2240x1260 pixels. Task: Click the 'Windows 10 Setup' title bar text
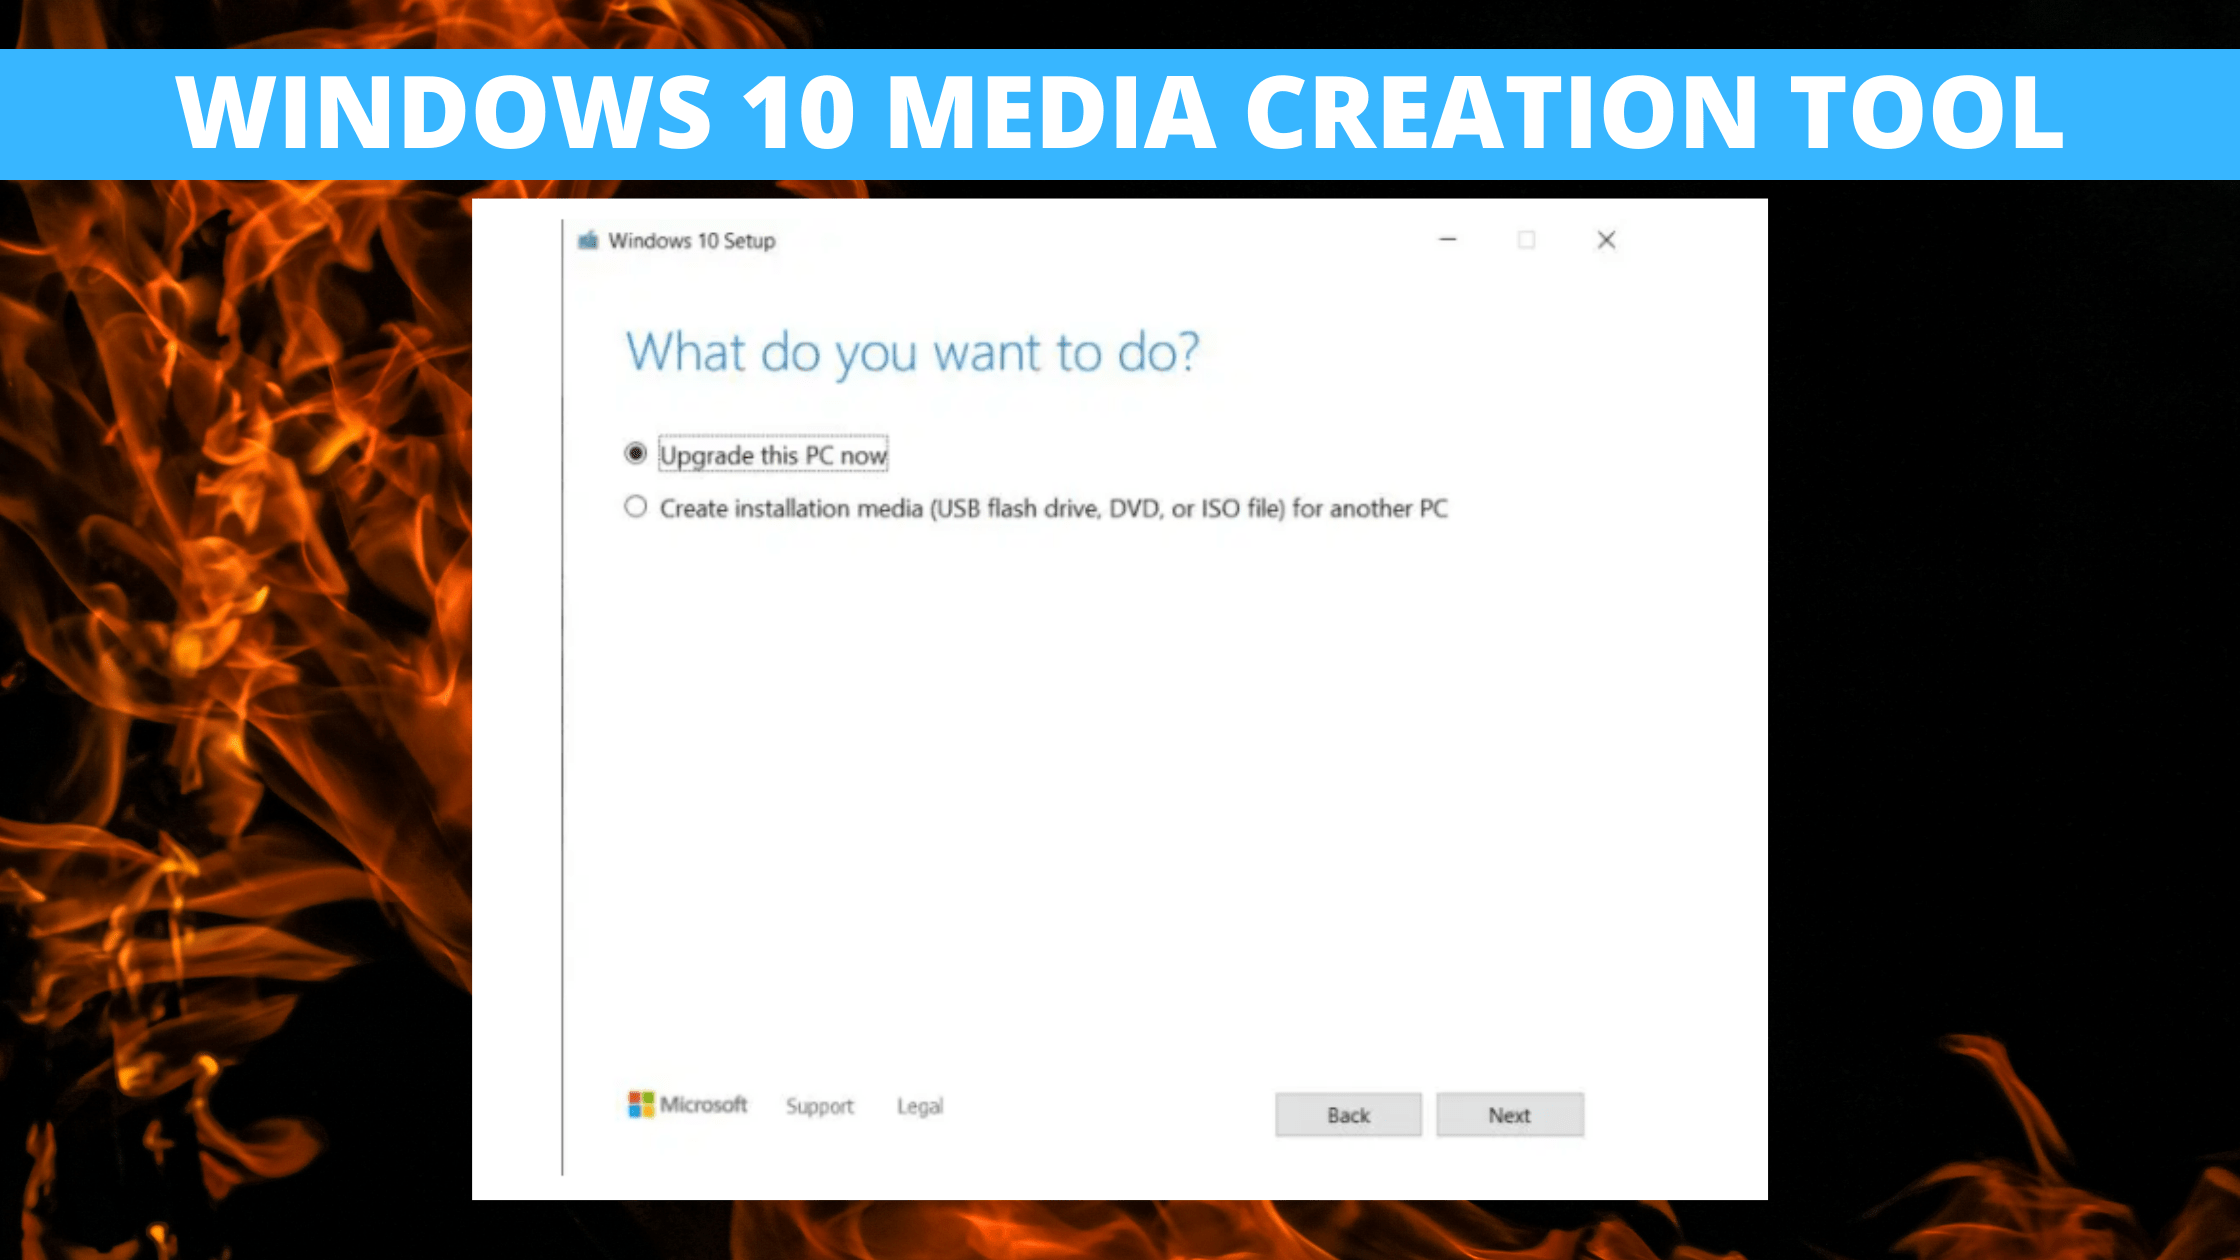691,241
